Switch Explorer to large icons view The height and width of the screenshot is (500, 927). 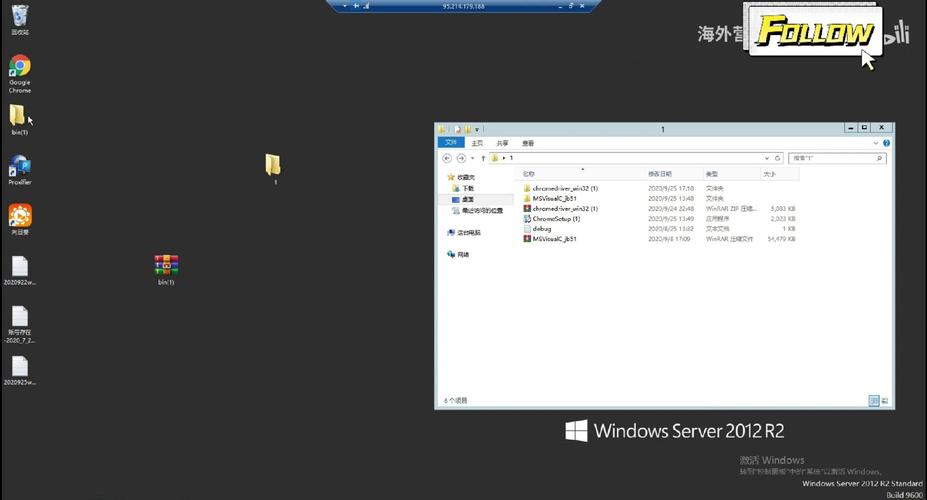885,401
